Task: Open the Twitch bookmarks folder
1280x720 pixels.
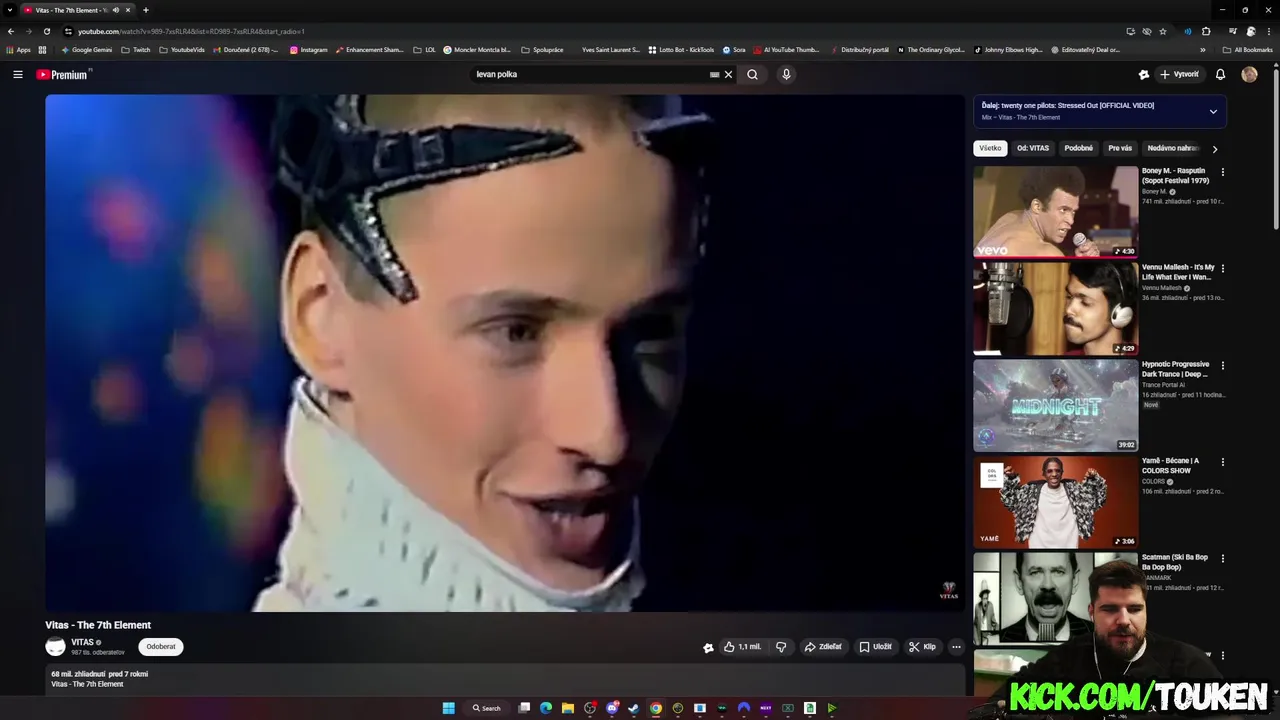Action: tap(135, 49)
